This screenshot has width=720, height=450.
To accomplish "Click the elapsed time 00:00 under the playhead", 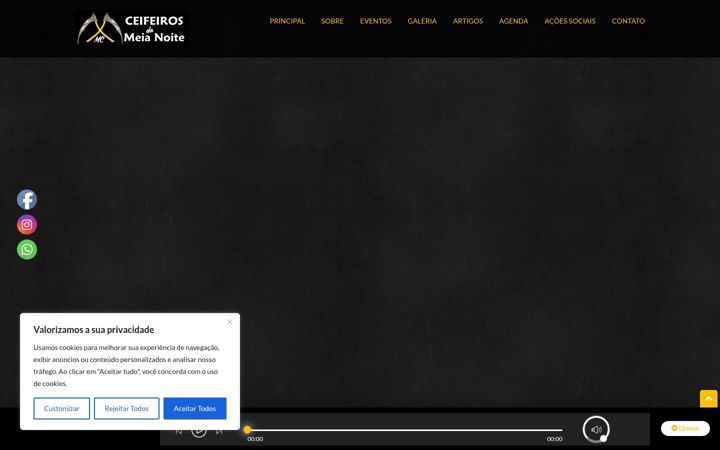I will tap(255, 439).
